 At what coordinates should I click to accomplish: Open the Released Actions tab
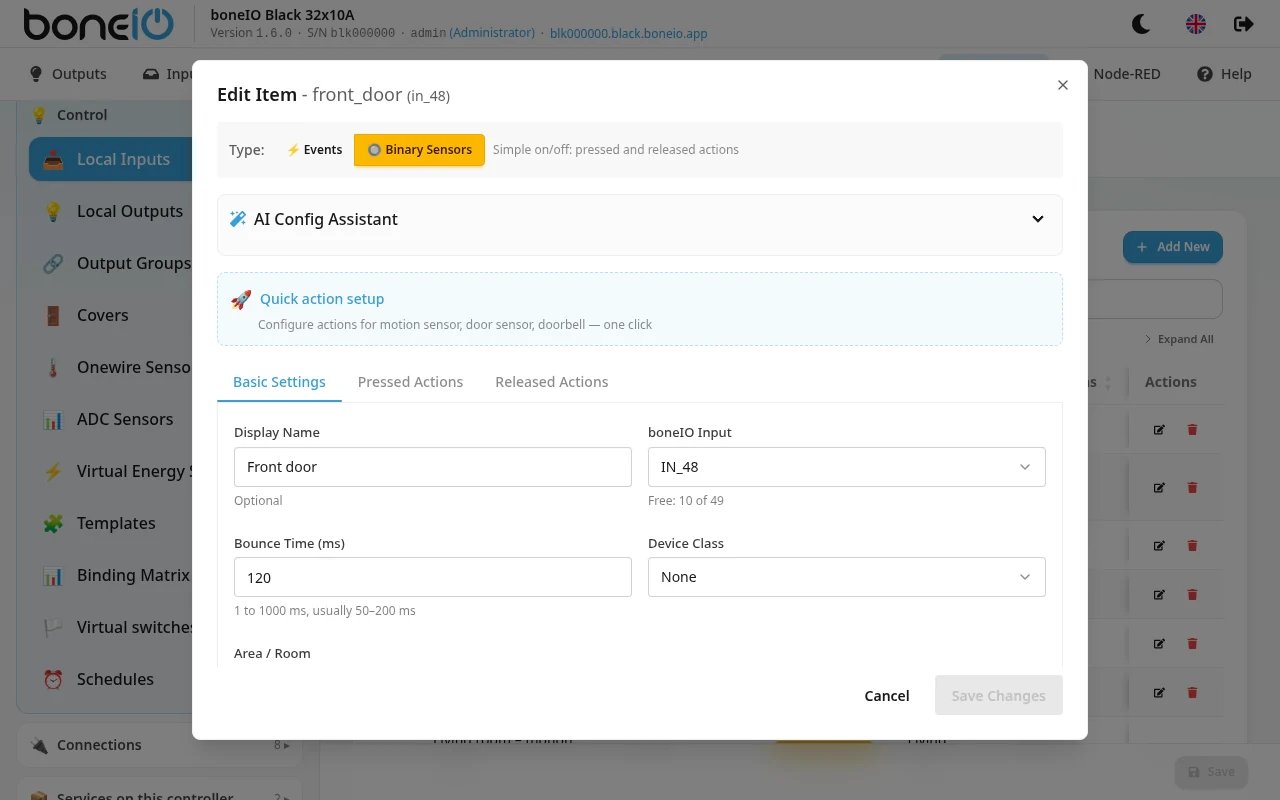[x=552, y=382]
